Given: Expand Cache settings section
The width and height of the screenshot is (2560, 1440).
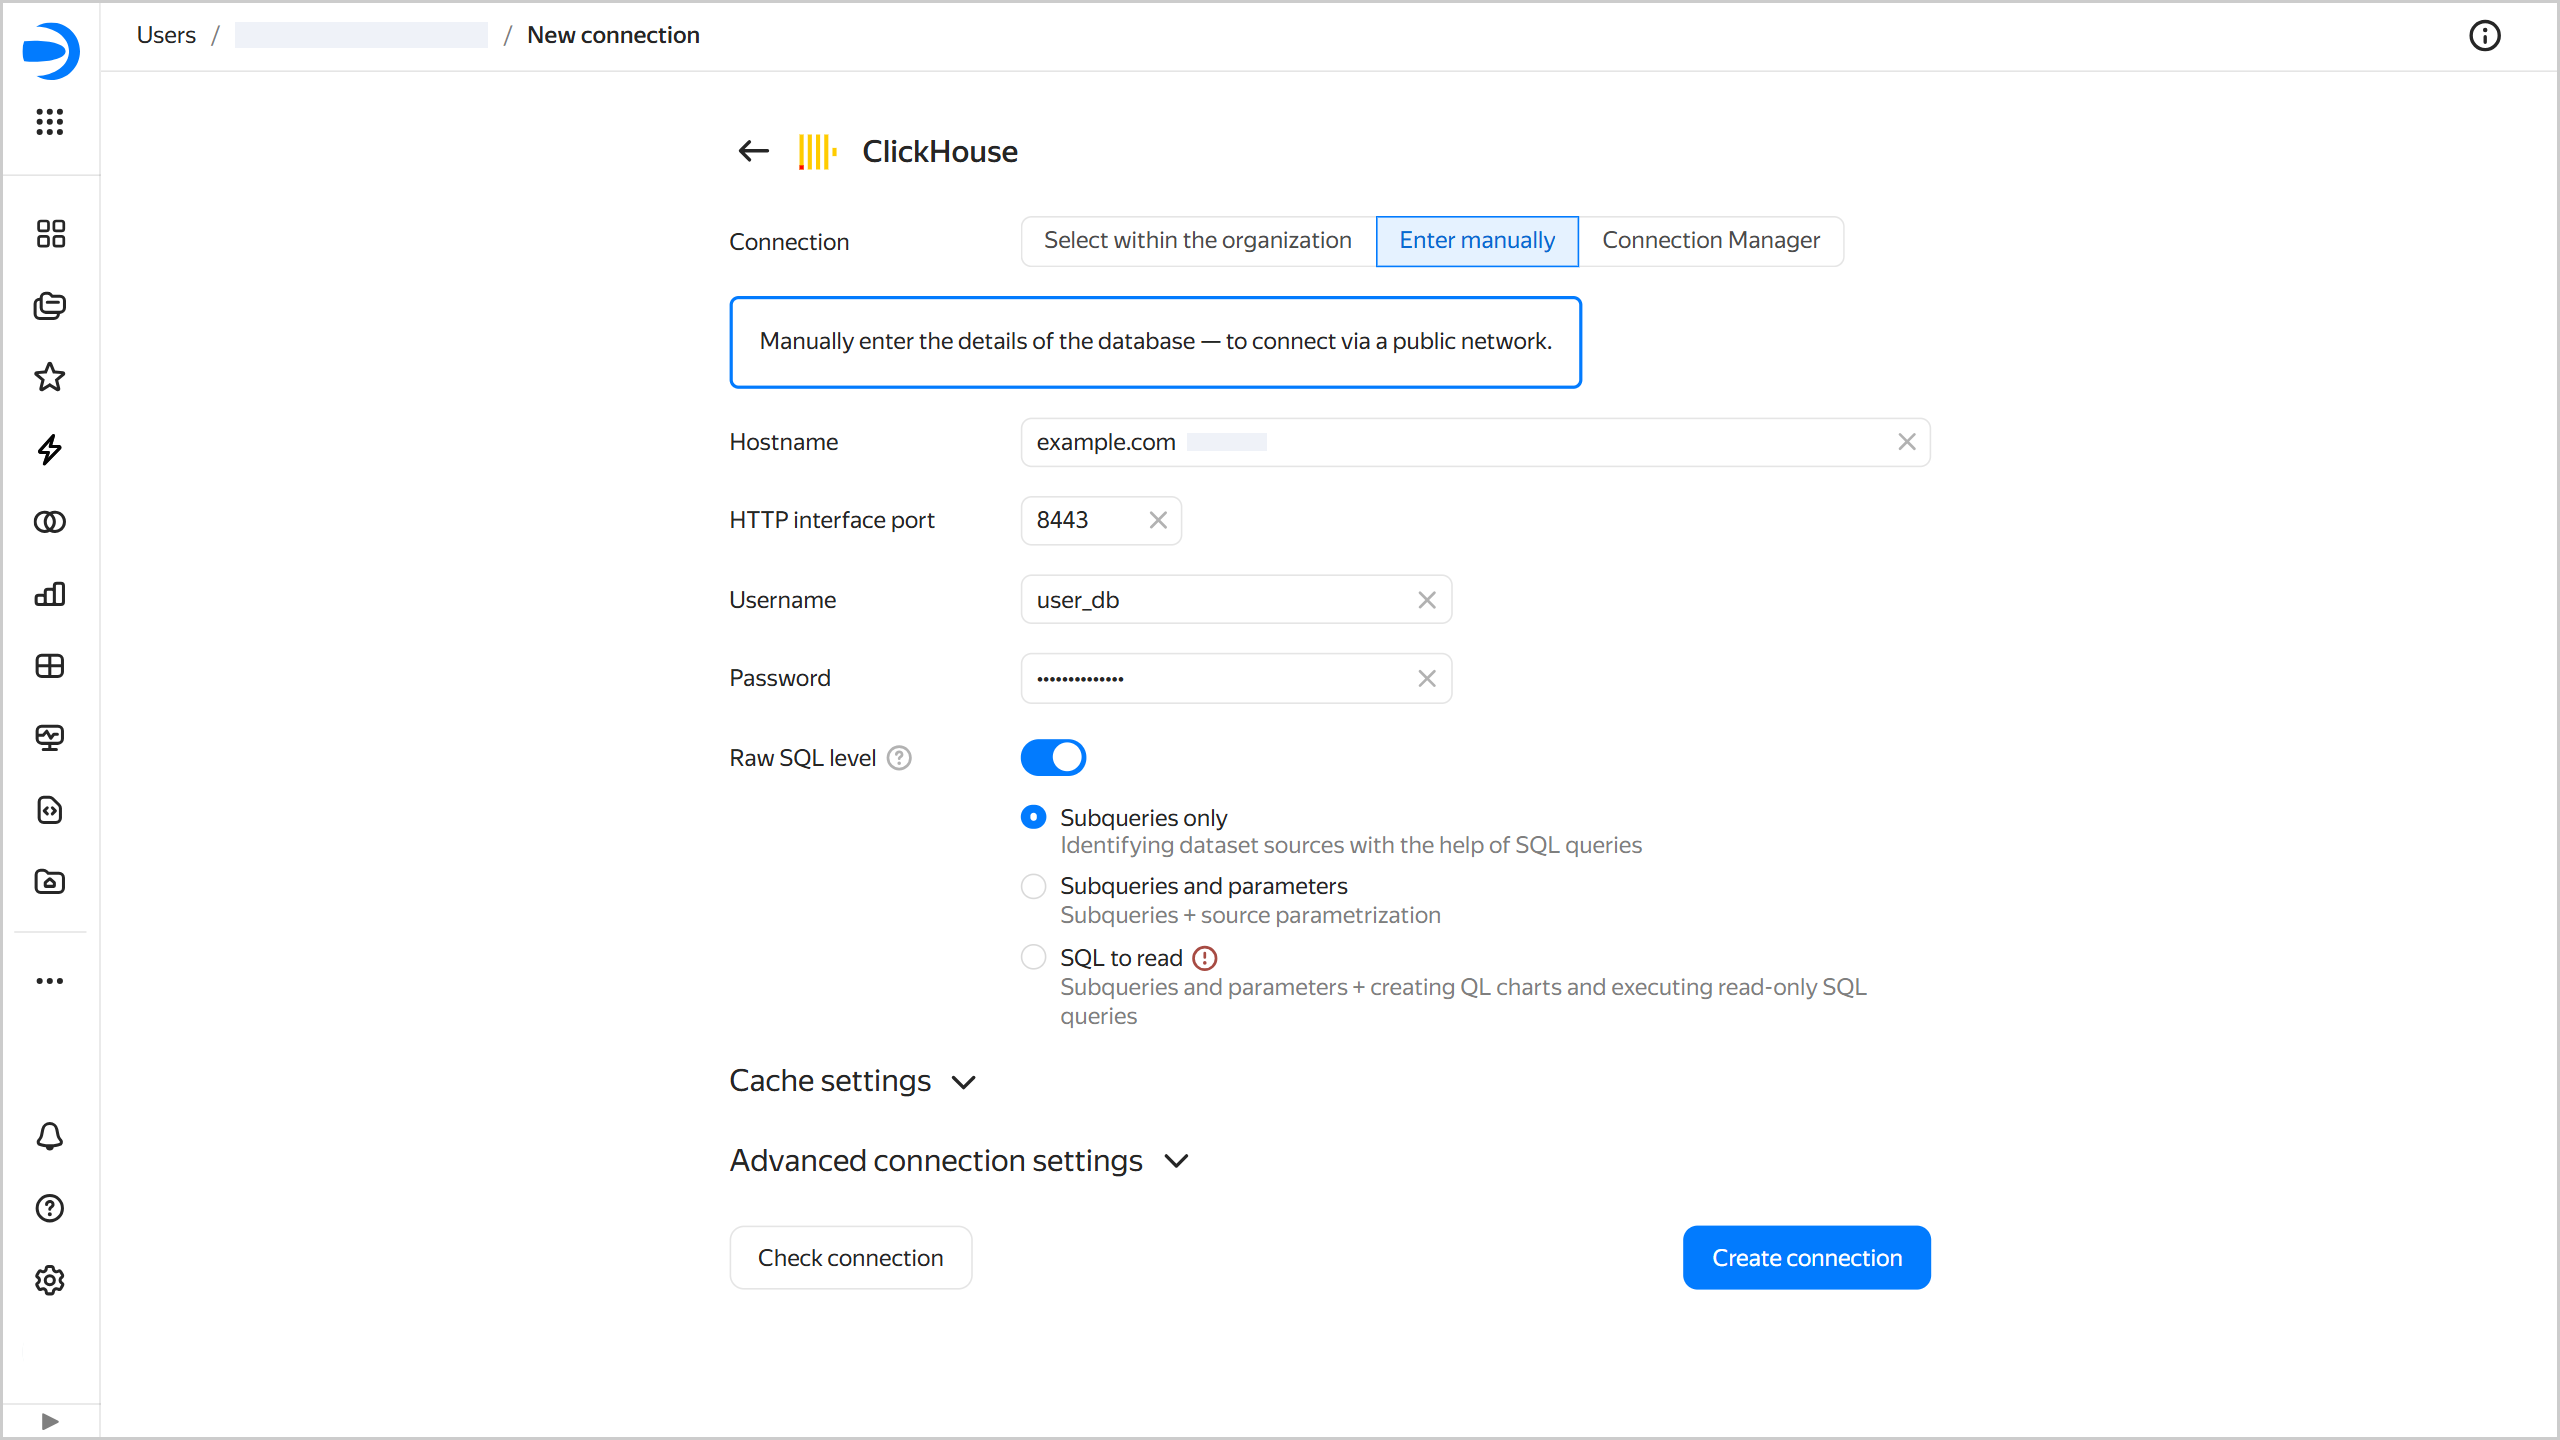Looking at the screenshot, I should 853,1081.
